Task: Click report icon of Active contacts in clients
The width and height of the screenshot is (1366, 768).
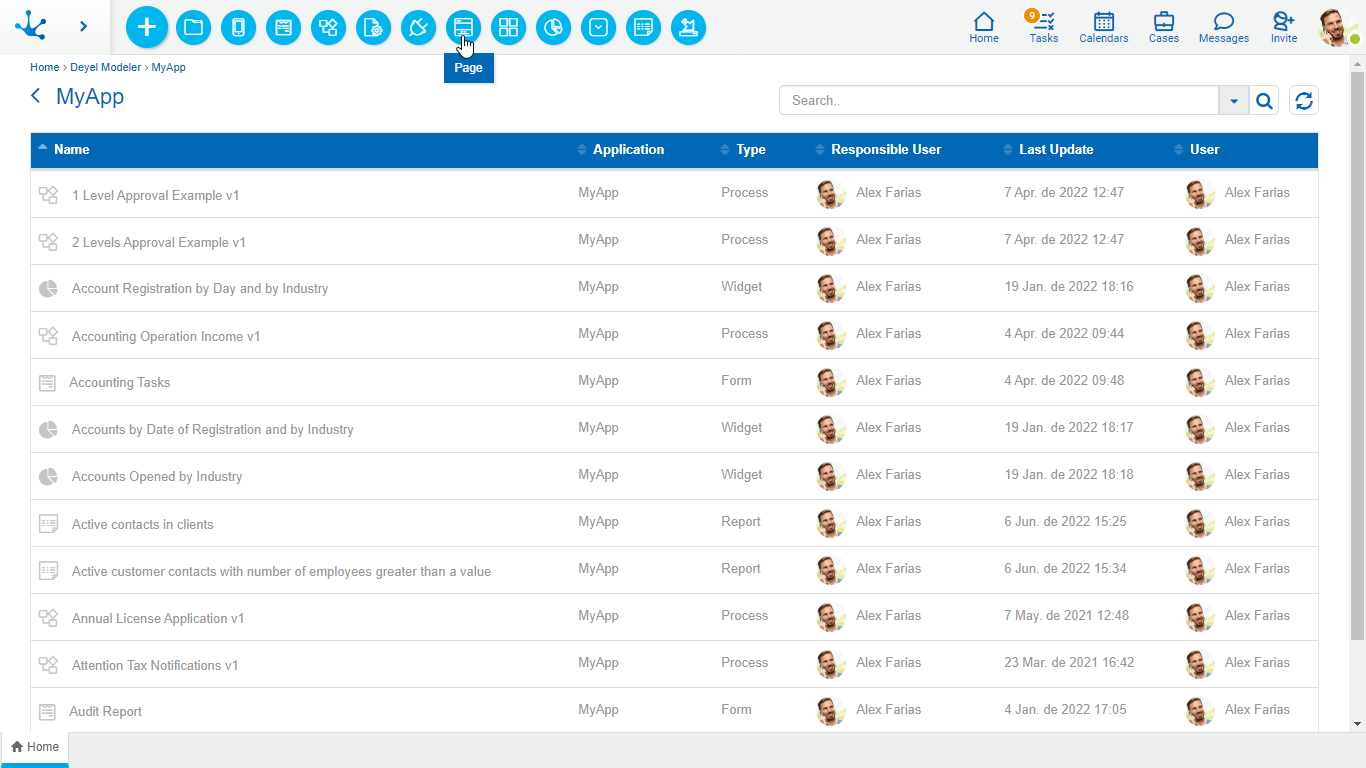Action: coord(48,524)
